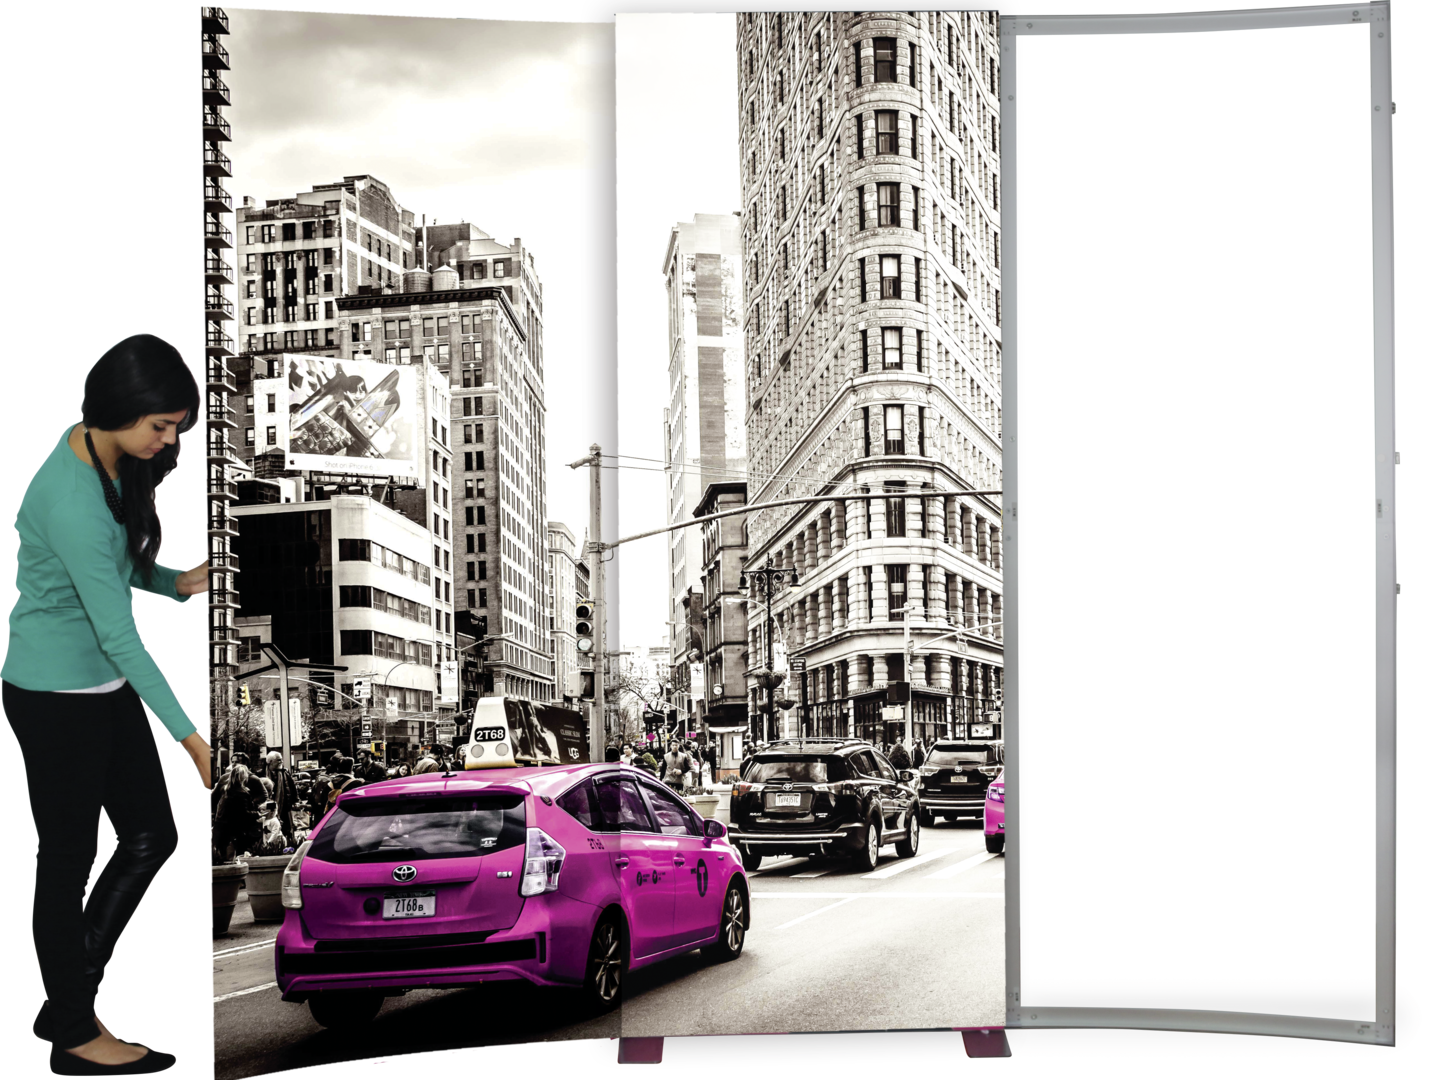1429x1080 pixels.
Task: Click the traffic light on the pole
Action: pyautogui.click(x=584, y=624)
